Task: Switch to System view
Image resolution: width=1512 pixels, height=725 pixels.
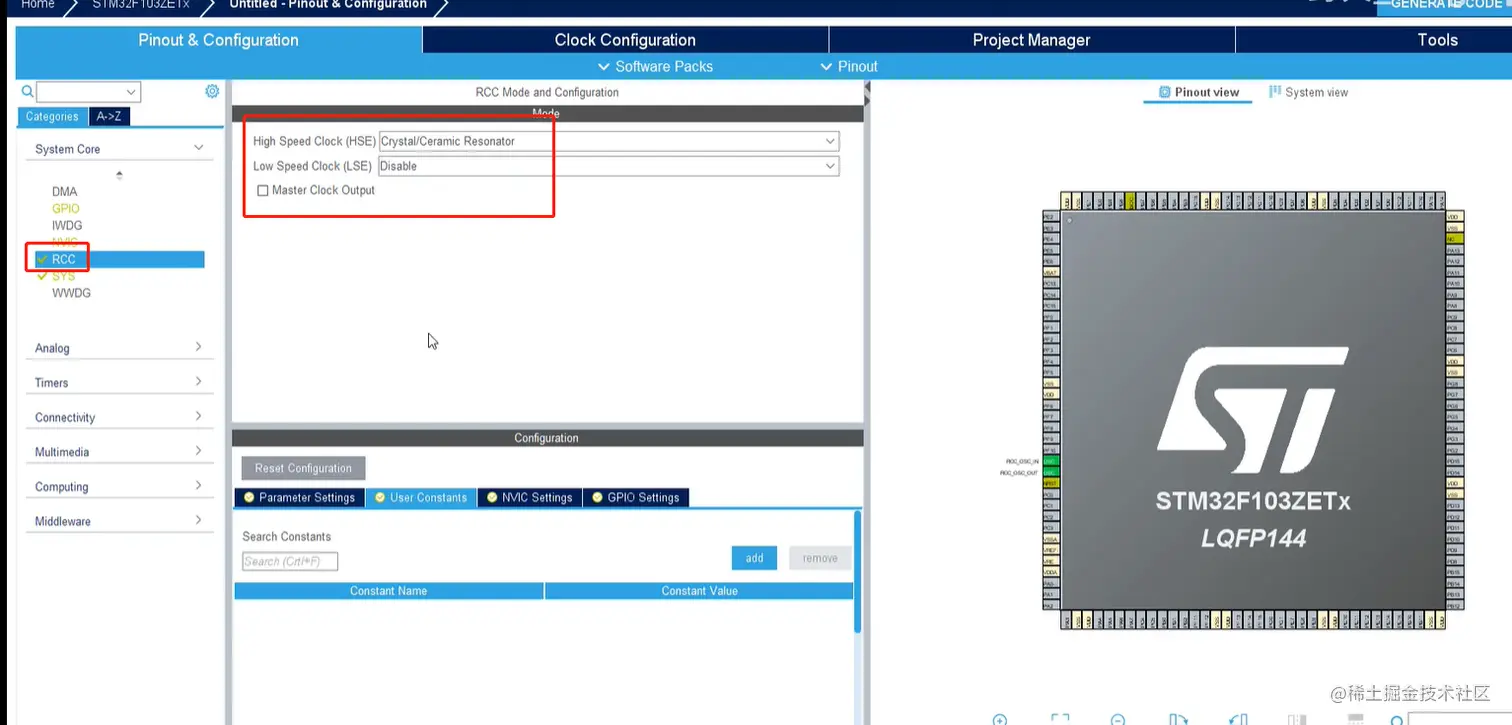Action: pos(1308,92)
